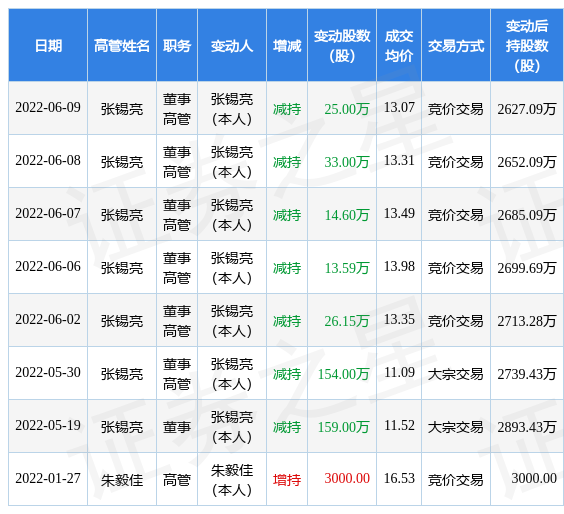
Task: Click the 变动人 column header
Action: (232, 46)
